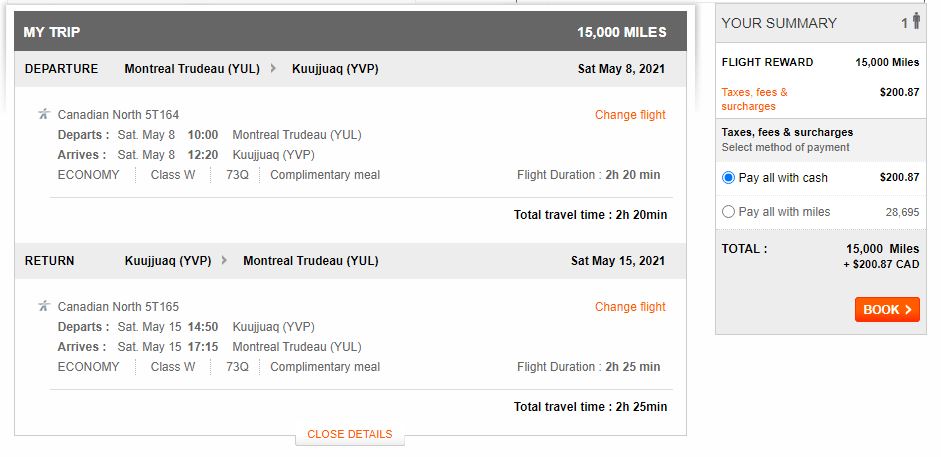941x457 pixels.
Task: Click the My Trip header bar
Action: click(350, 32)
